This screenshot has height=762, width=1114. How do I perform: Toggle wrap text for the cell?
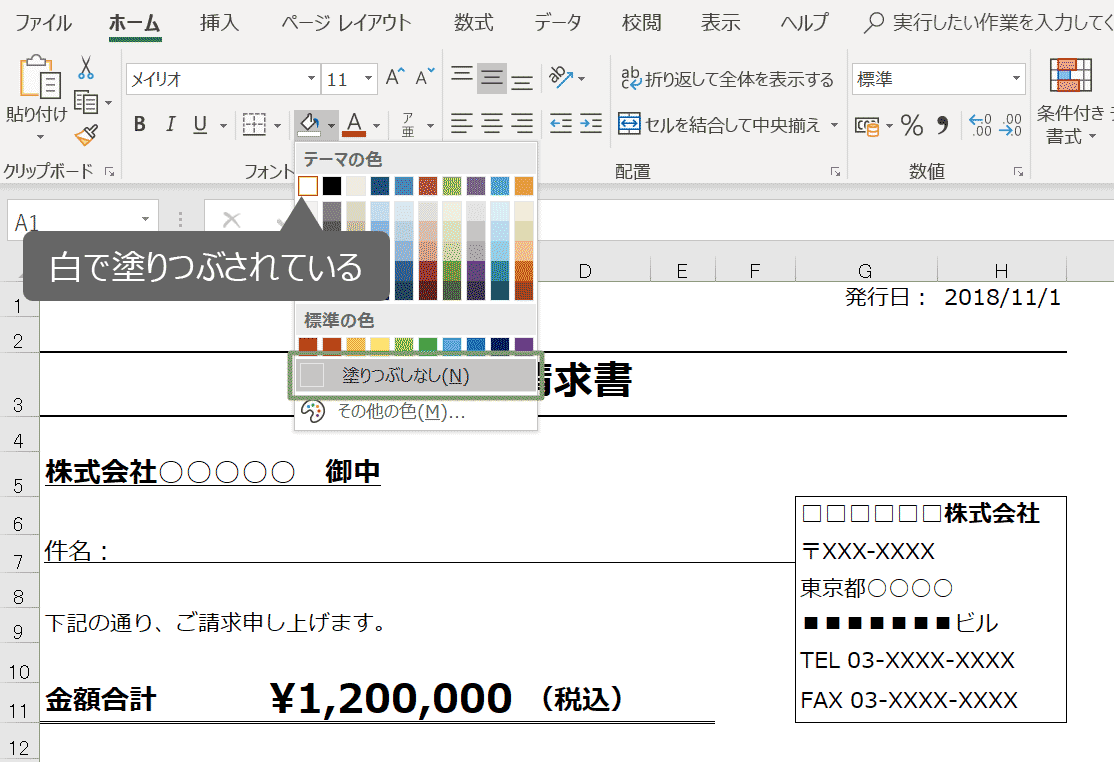727,79
